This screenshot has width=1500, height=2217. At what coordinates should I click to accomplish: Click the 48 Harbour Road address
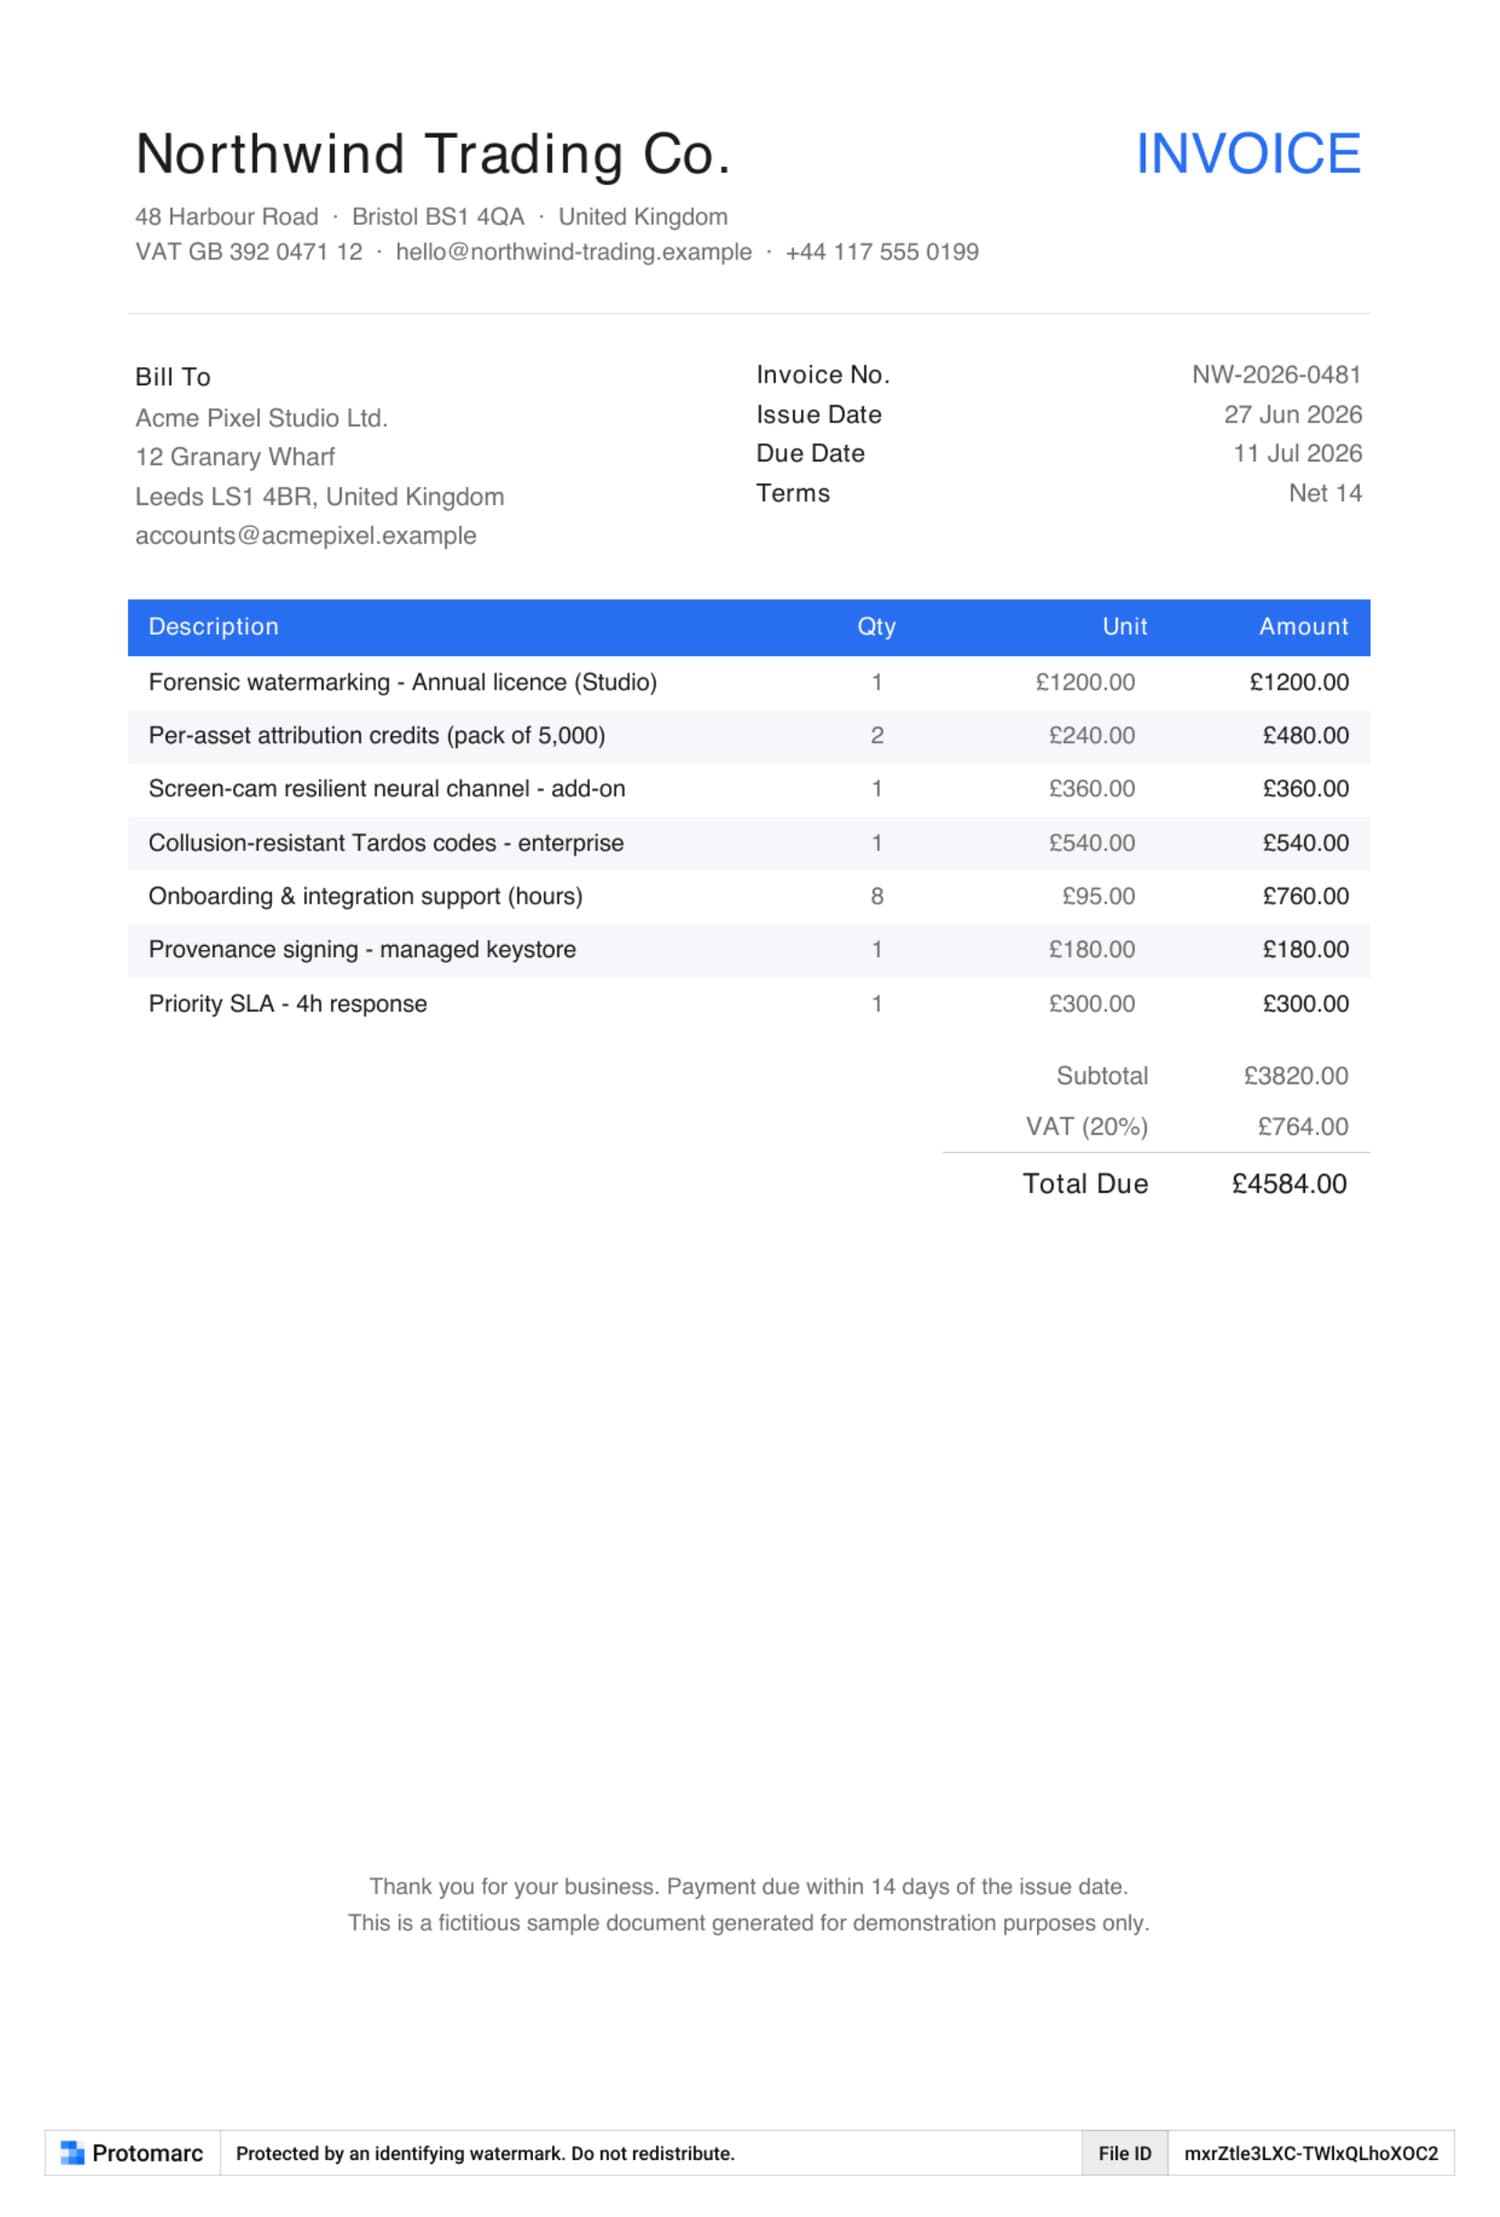point(227,217)
